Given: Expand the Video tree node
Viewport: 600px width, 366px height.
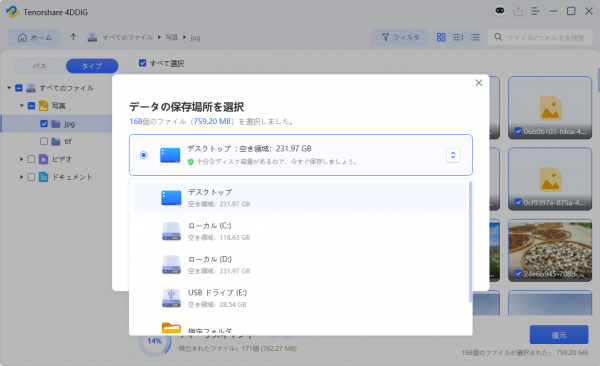Looking at the screenshot, I should coord(21,159).
